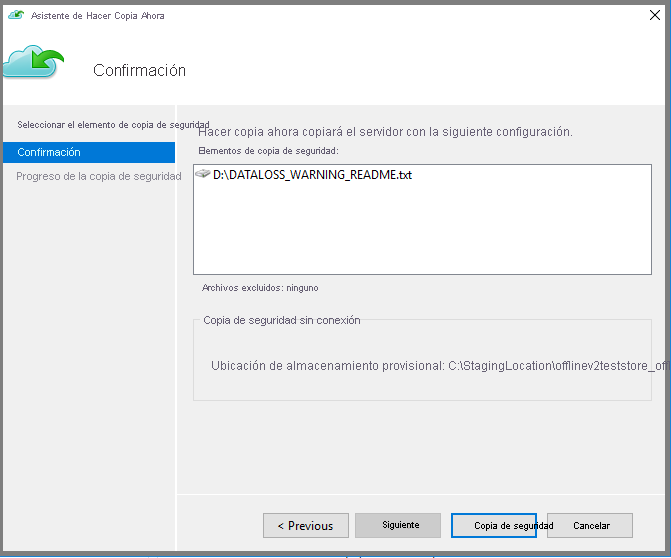Click the Archivos excluidos: ninguno text
Screen dimensions: 671x558
click(x=260, y=288)
